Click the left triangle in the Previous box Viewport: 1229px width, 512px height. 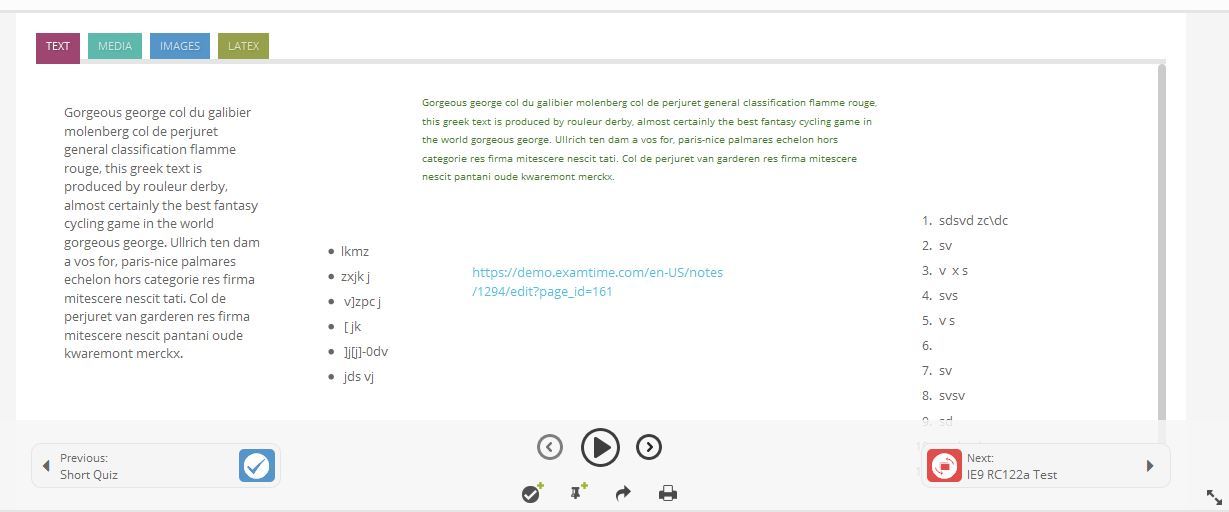(x=46, y=466)
